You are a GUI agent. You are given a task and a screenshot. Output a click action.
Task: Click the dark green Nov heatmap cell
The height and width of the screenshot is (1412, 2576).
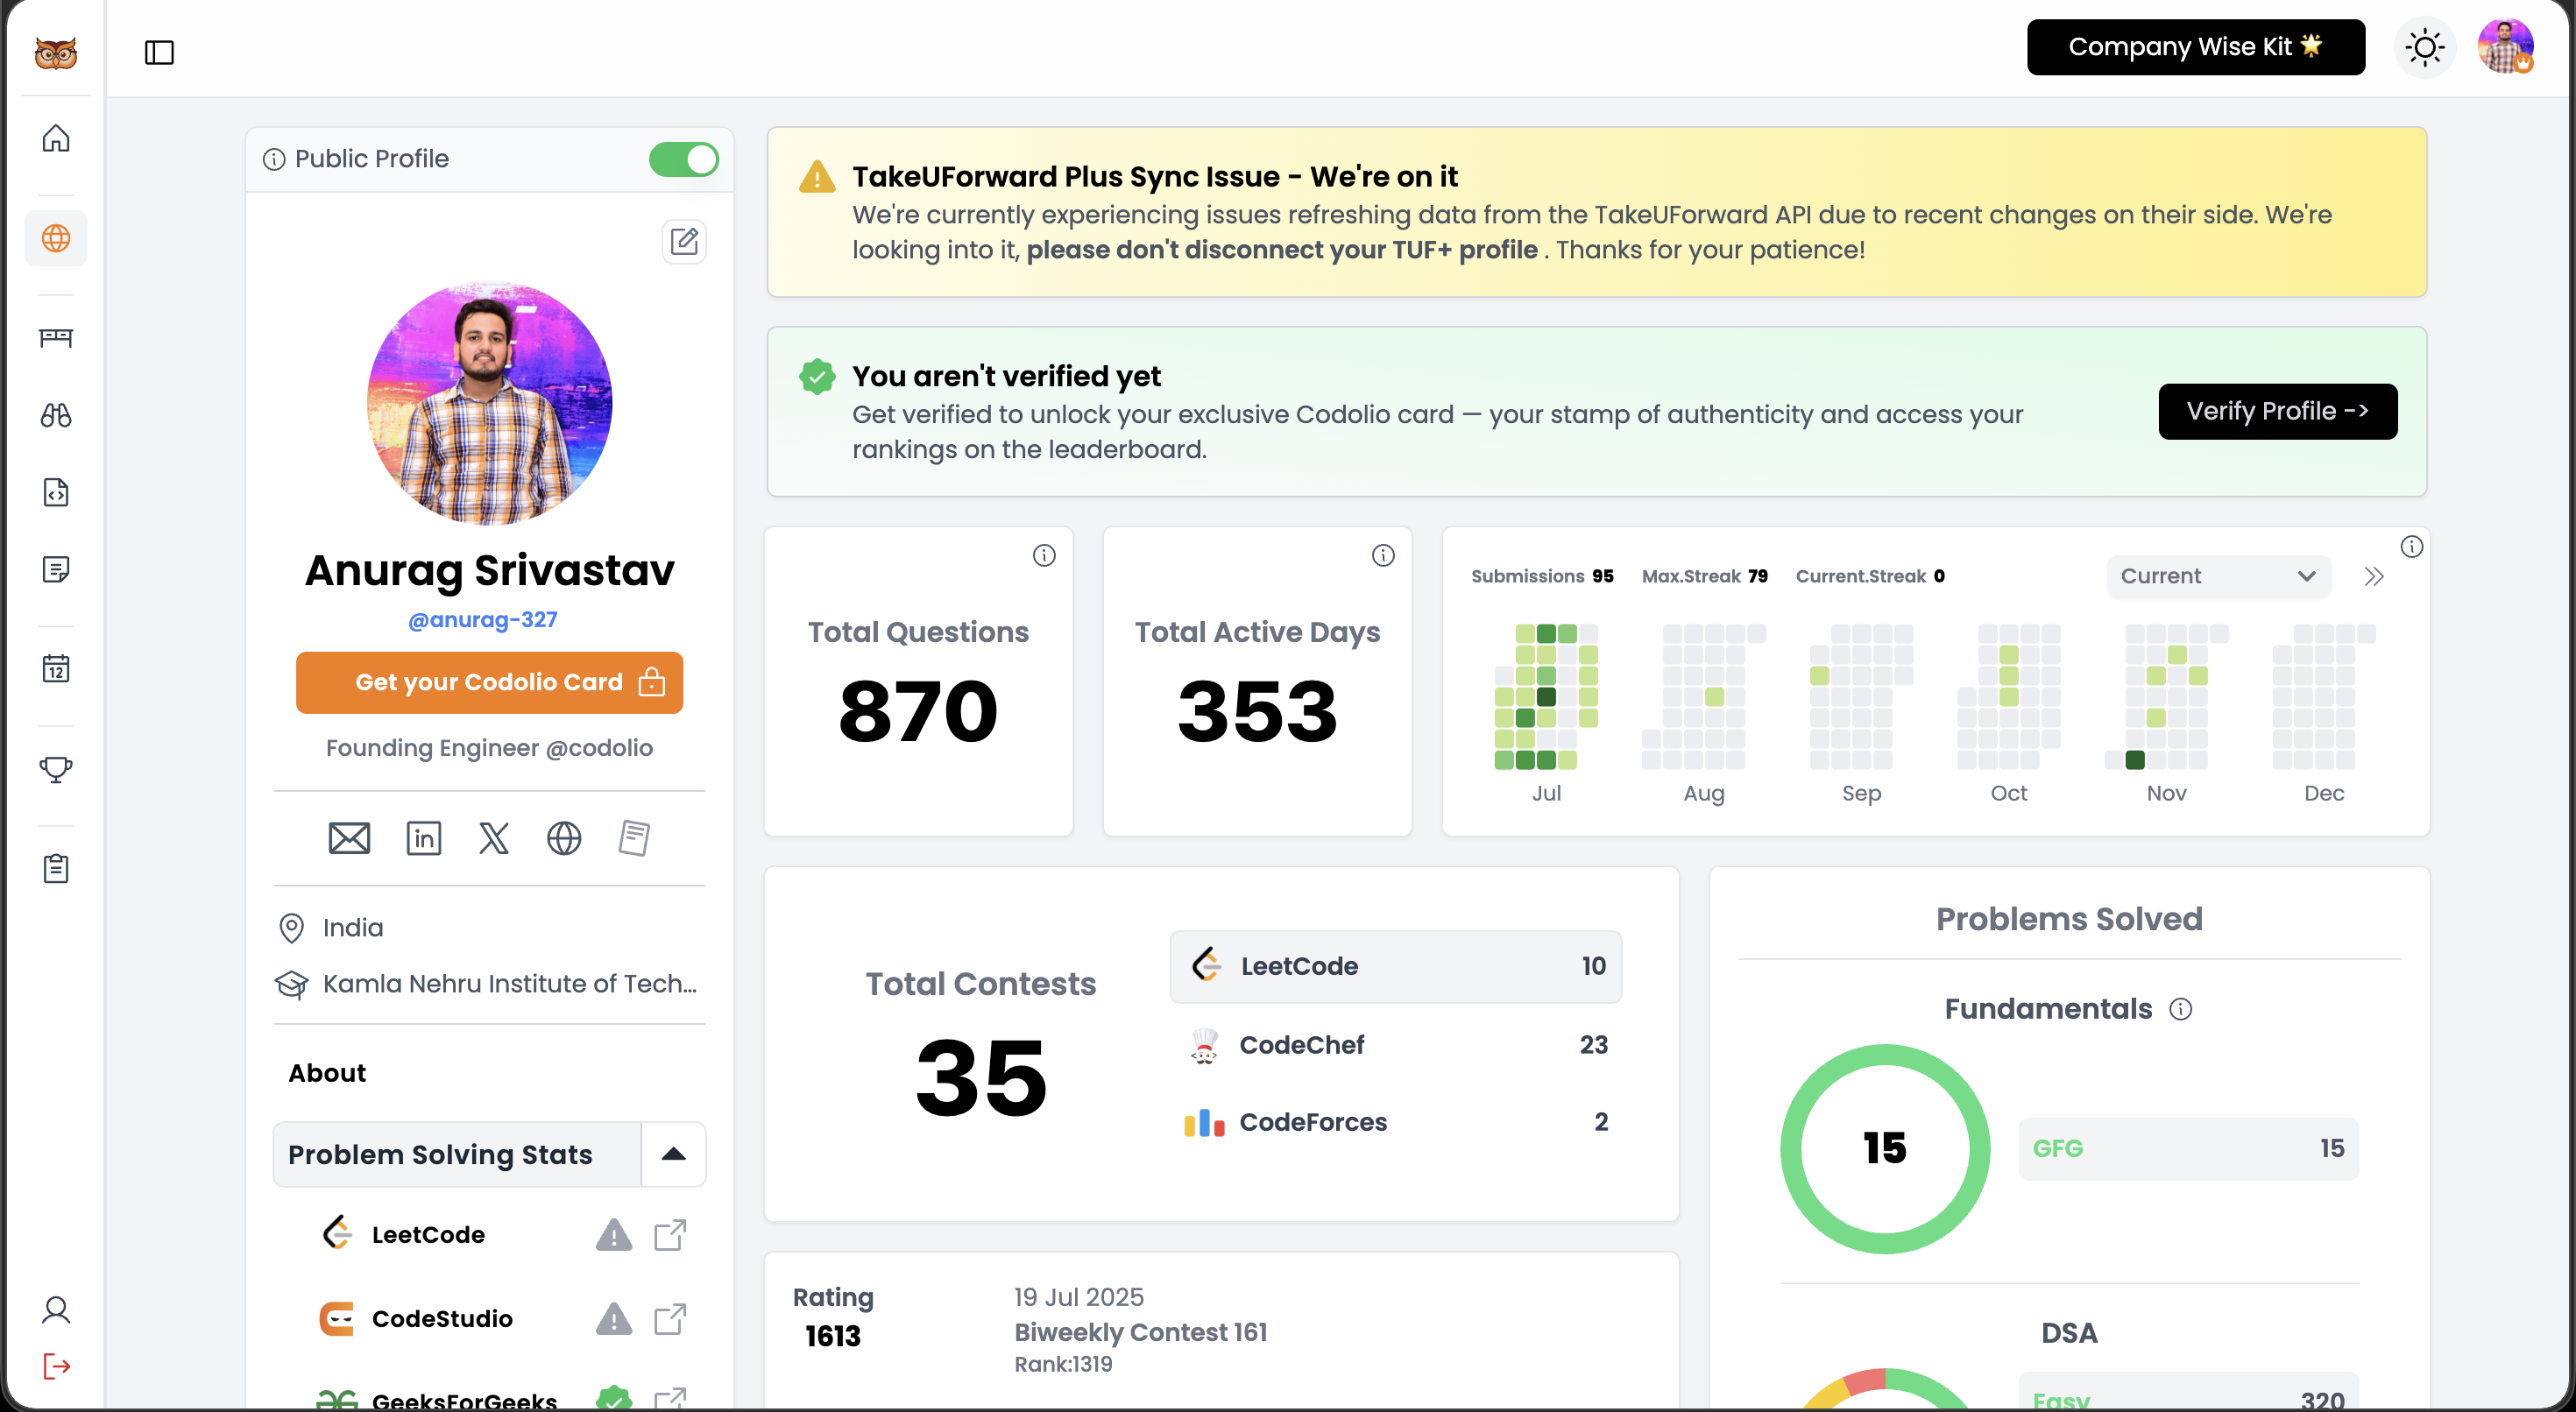point(2135,760)
